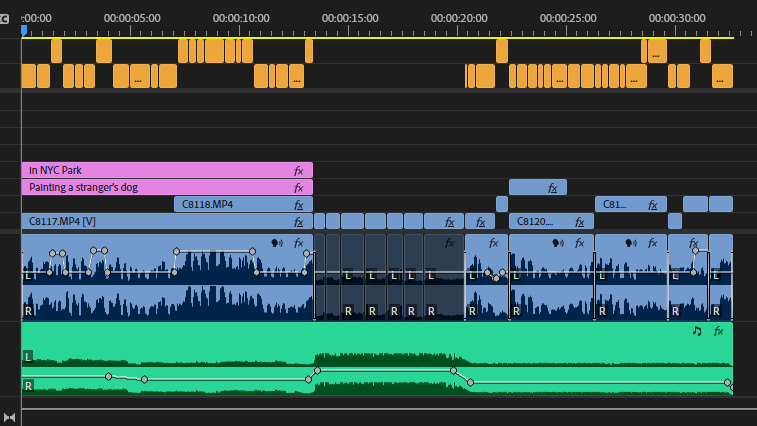Click the 00:00:10:00 mark on the time ruler

click(241, 18)
